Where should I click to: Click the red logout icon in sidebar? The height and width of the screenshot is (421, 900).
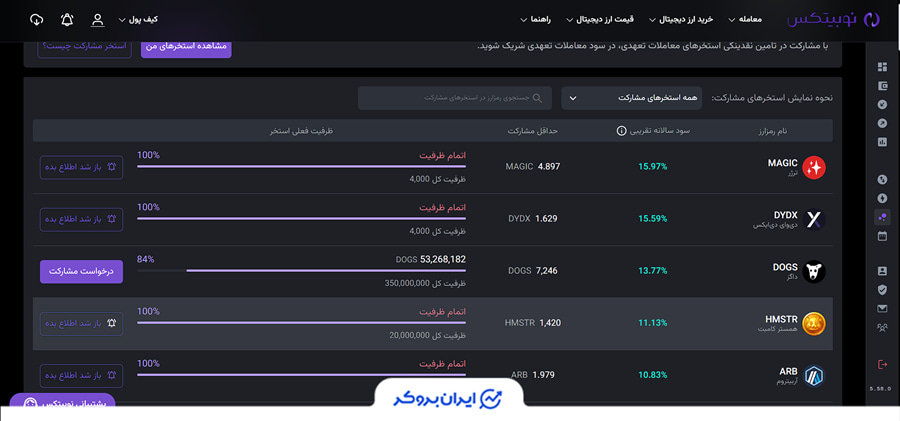(x=882, y=364)
